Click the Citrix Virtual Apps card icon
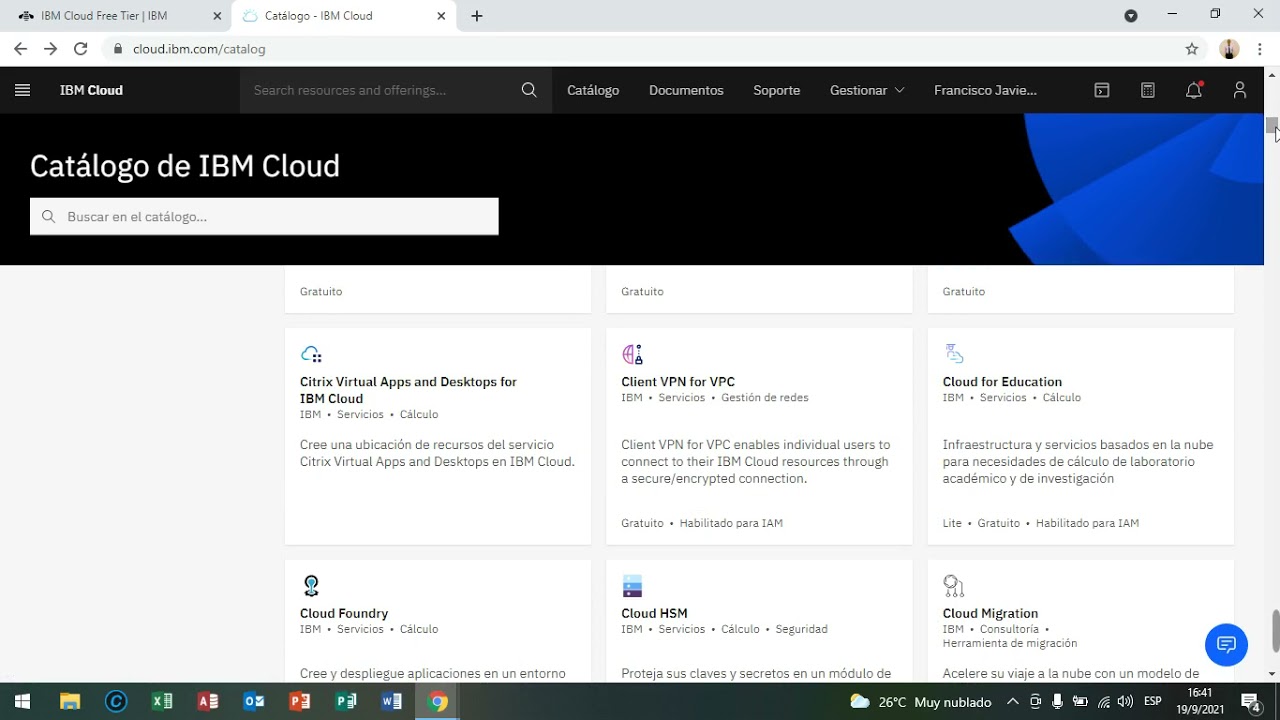Screen dimensions: 1280x720 coord(311,354)
